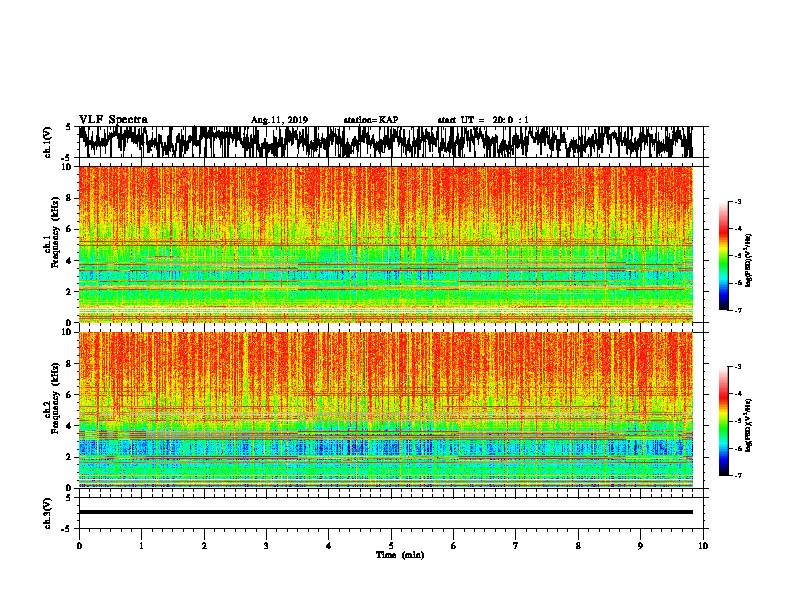Screen dimensions: 792x612
Task: Click the color scale bar beside the ch.2 spectrogram
Action: [724, 421]
